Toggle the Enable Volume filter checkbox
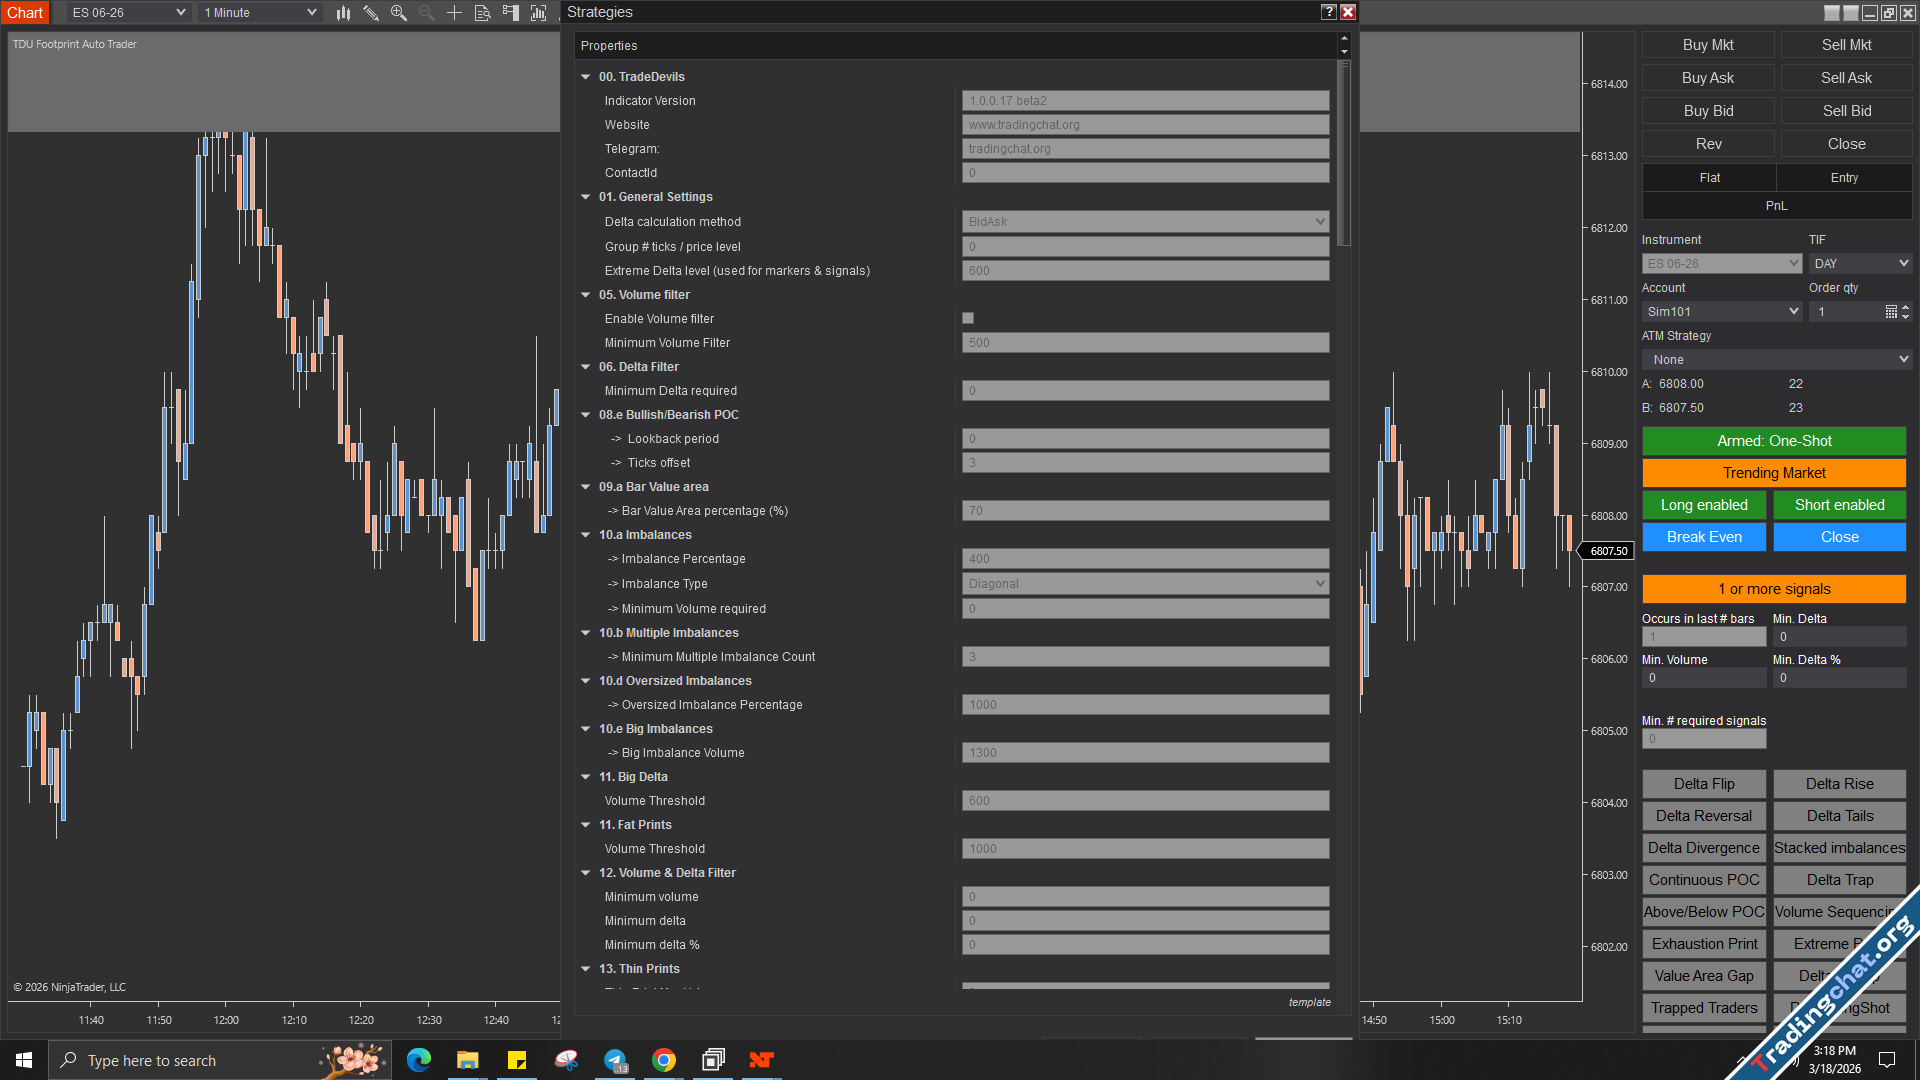Screen dimensions: 1920x1080 point(968,319)
